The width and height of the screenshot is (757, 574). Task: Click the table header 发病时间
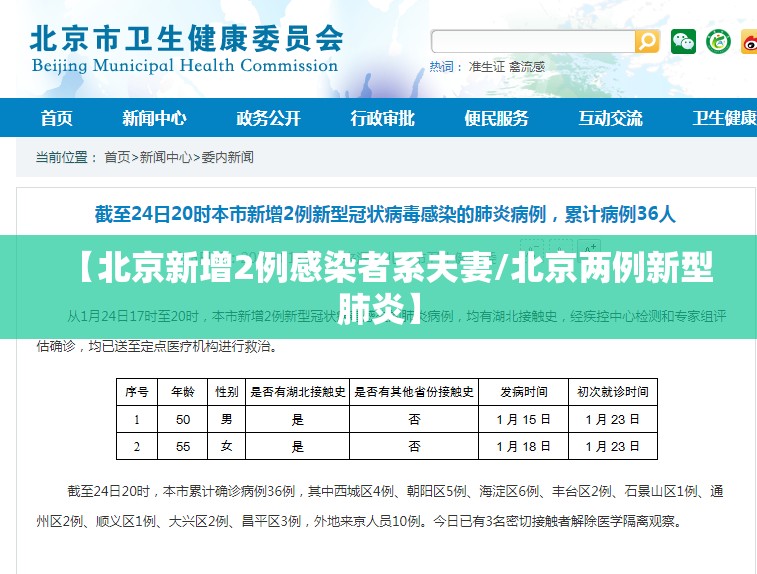pos(523,392)
